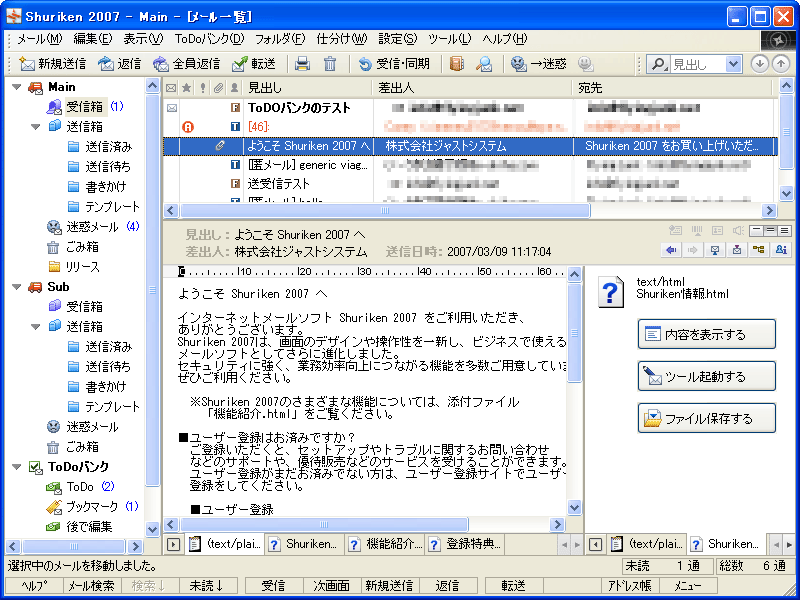Image resolution: width=800 pixels, height=600 pixels.
Task: Open the ToDoバンク(D) menu
Action: coord(209,39)
